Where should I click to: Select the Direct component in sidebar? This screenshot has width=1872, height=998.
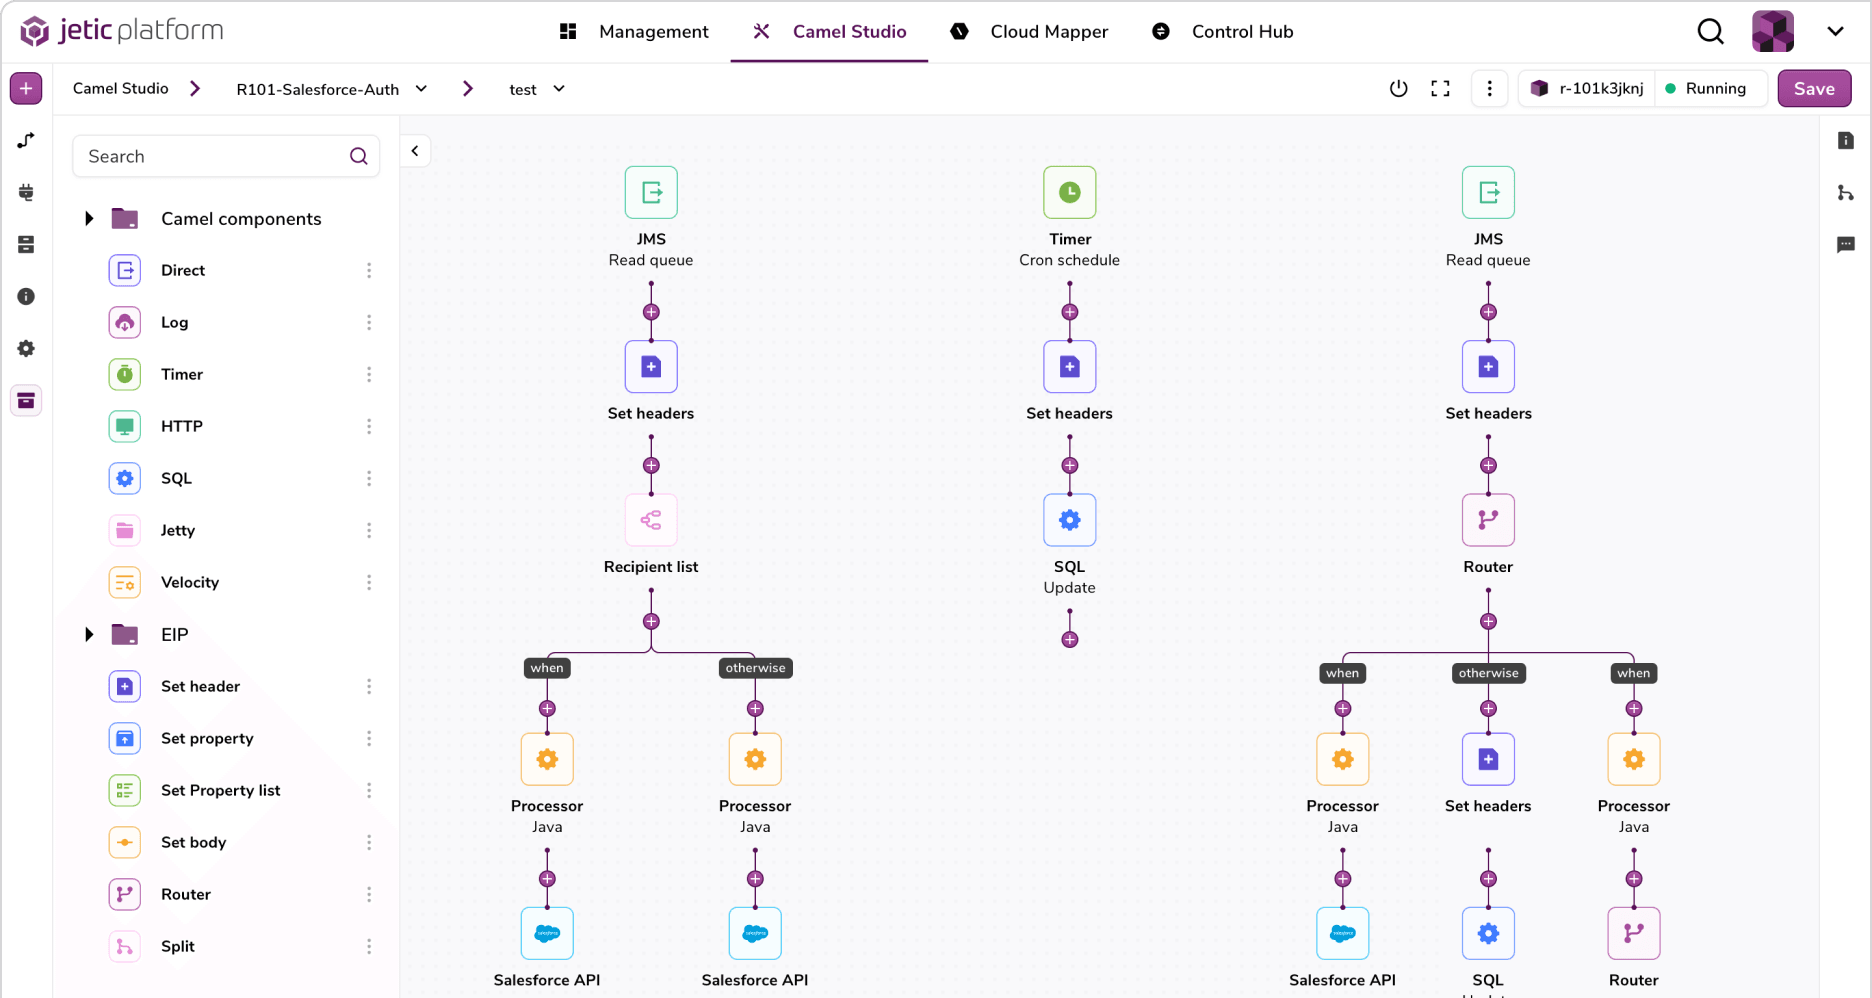[x=183, y=270]
